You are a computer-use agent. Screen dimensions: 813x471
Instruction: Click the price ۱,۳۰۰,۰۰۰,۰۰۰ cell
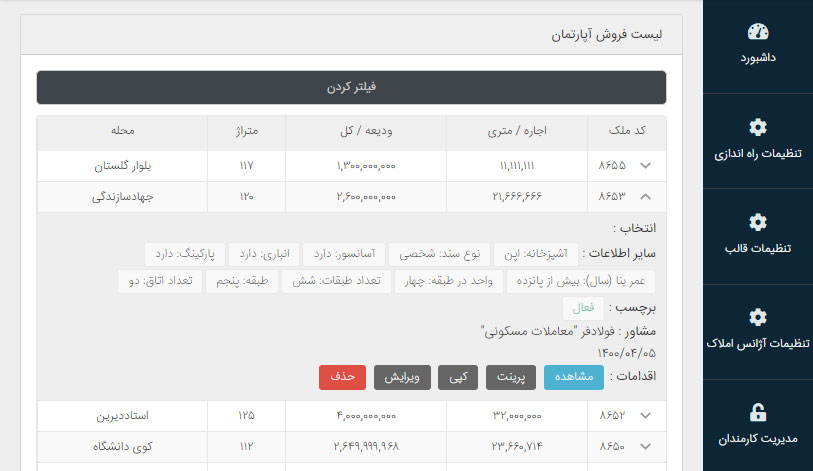[366, 166]
